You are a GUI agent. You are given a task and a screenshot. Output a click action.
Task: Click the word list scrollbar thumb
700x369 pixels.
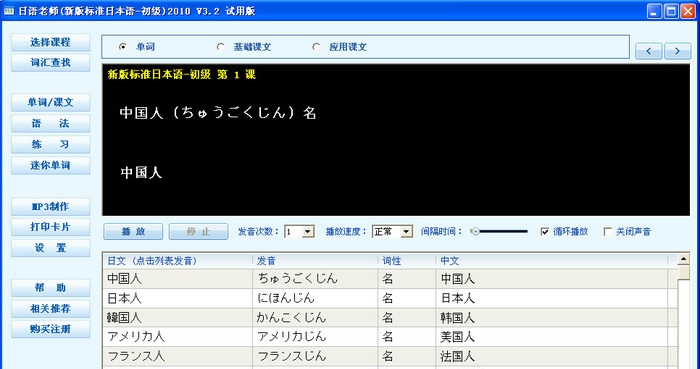pos(683,273)
